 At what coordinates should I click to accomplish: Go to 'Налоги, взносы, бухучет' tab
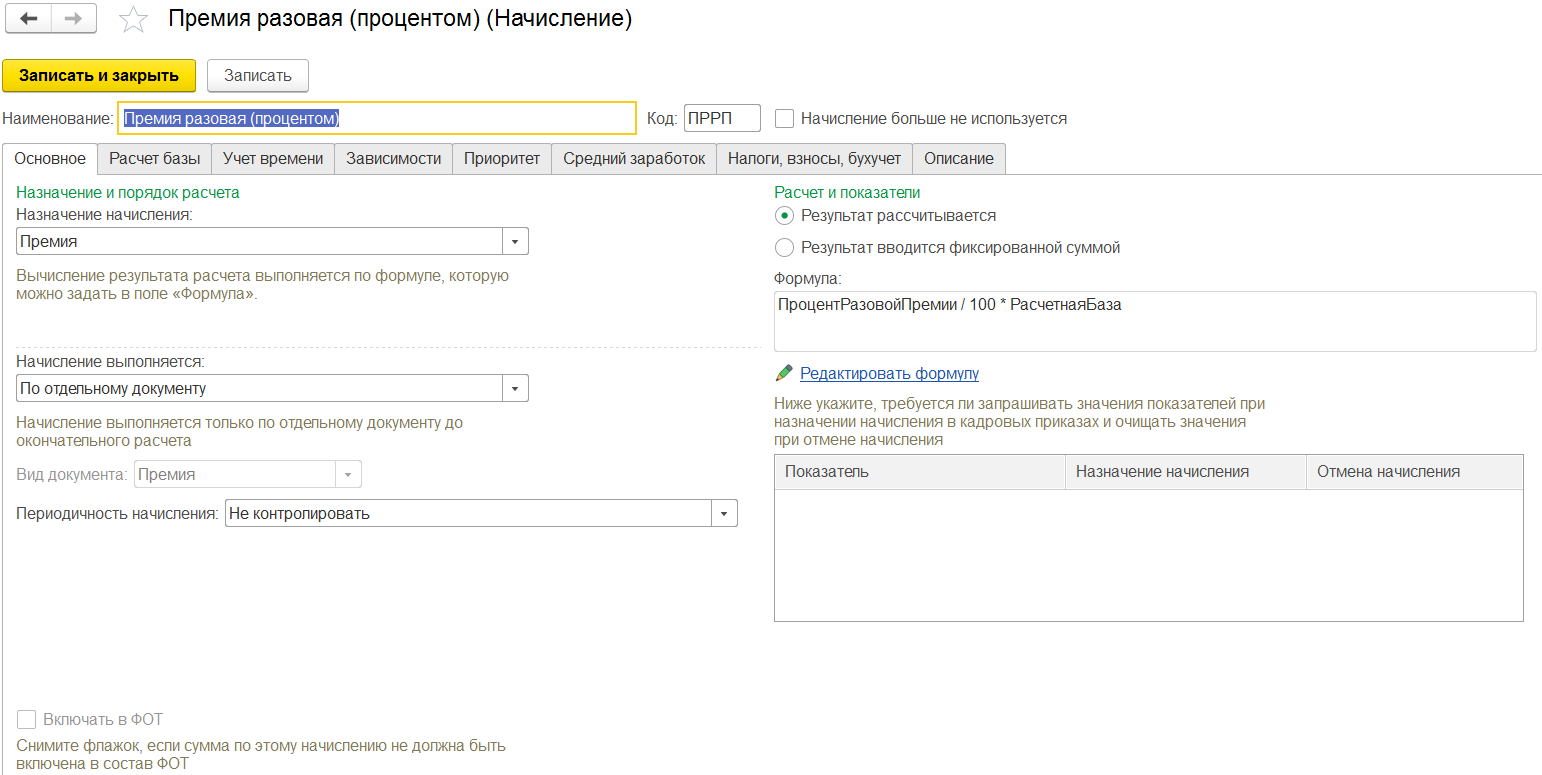[814, 159]
